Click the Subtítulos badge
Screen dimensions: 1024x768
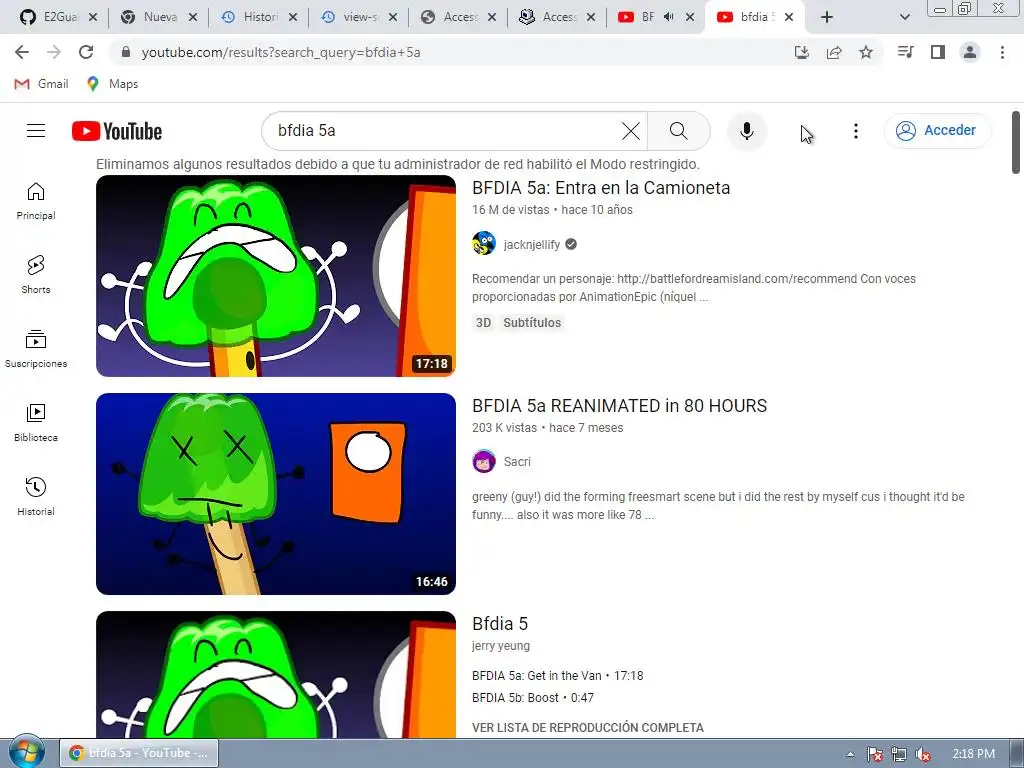click(532, 323)
